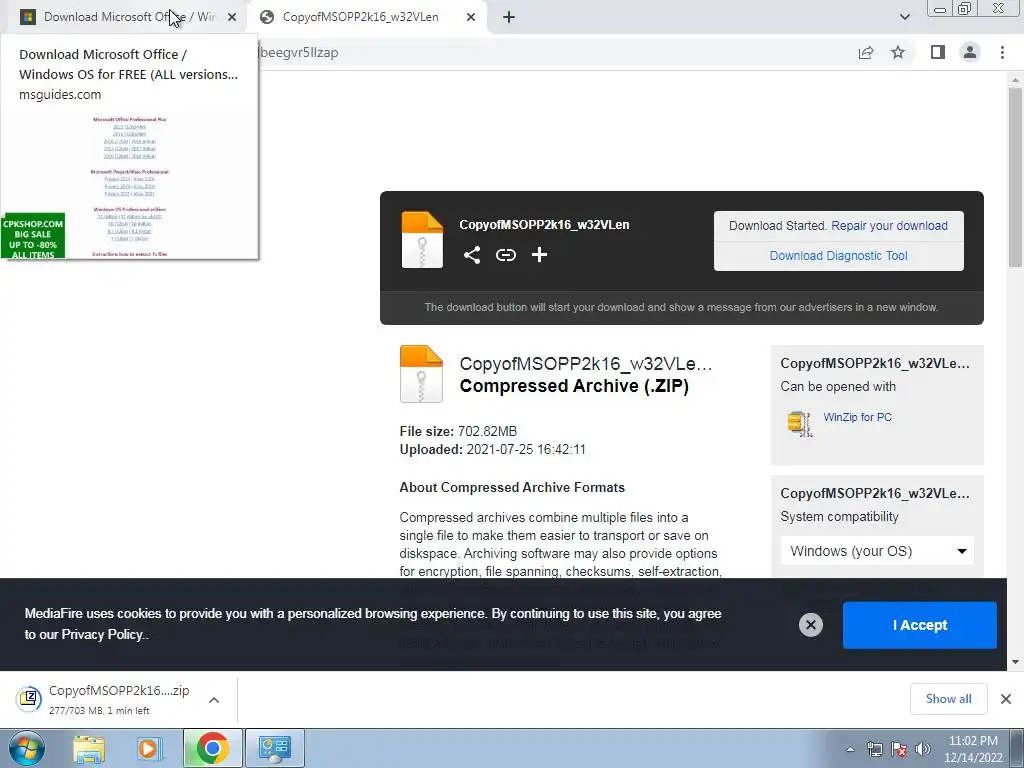Open Windows Start menu
1024x768 pixels.
coord(27,748)
